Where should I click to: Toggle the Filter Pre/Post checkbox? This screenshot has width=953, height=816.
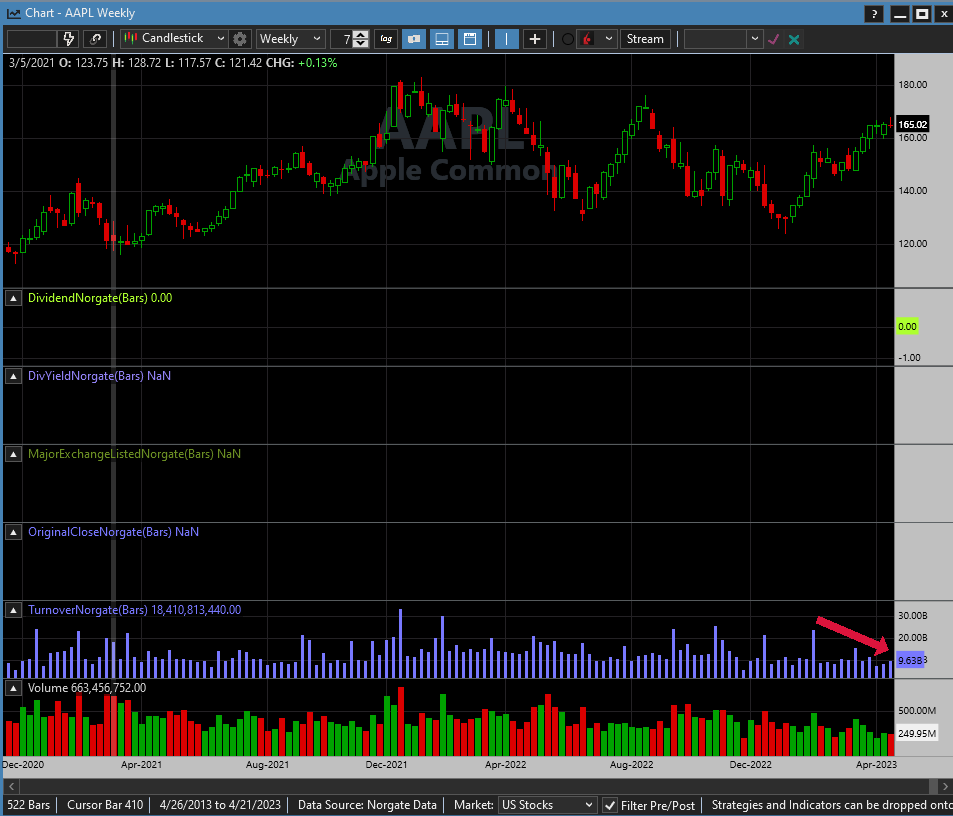[610, 805]
